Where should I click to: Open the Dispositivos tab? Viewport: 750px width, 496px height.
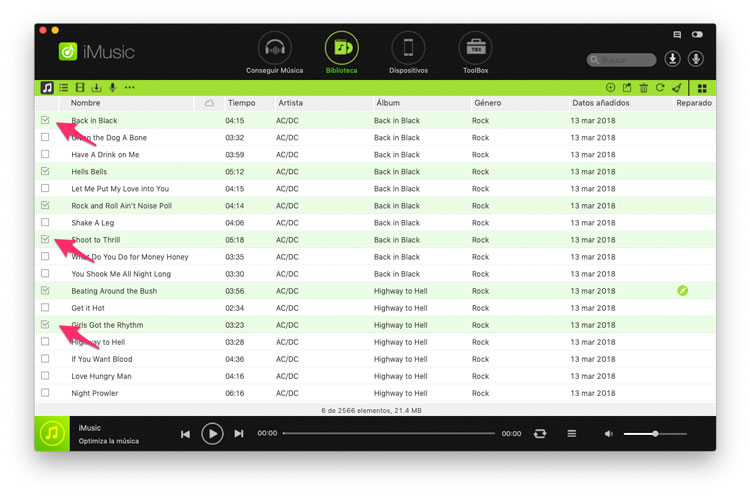tap(408, 53)
